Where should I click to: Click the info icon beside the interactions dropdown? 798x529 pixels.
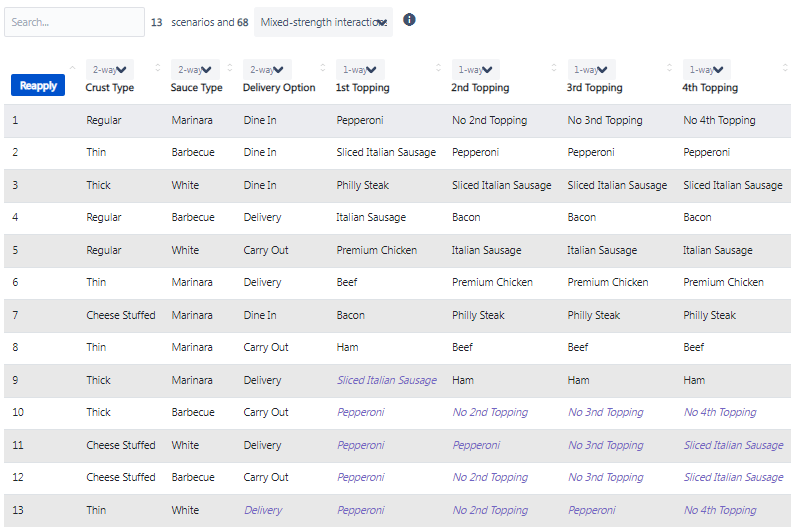point(409,20)
